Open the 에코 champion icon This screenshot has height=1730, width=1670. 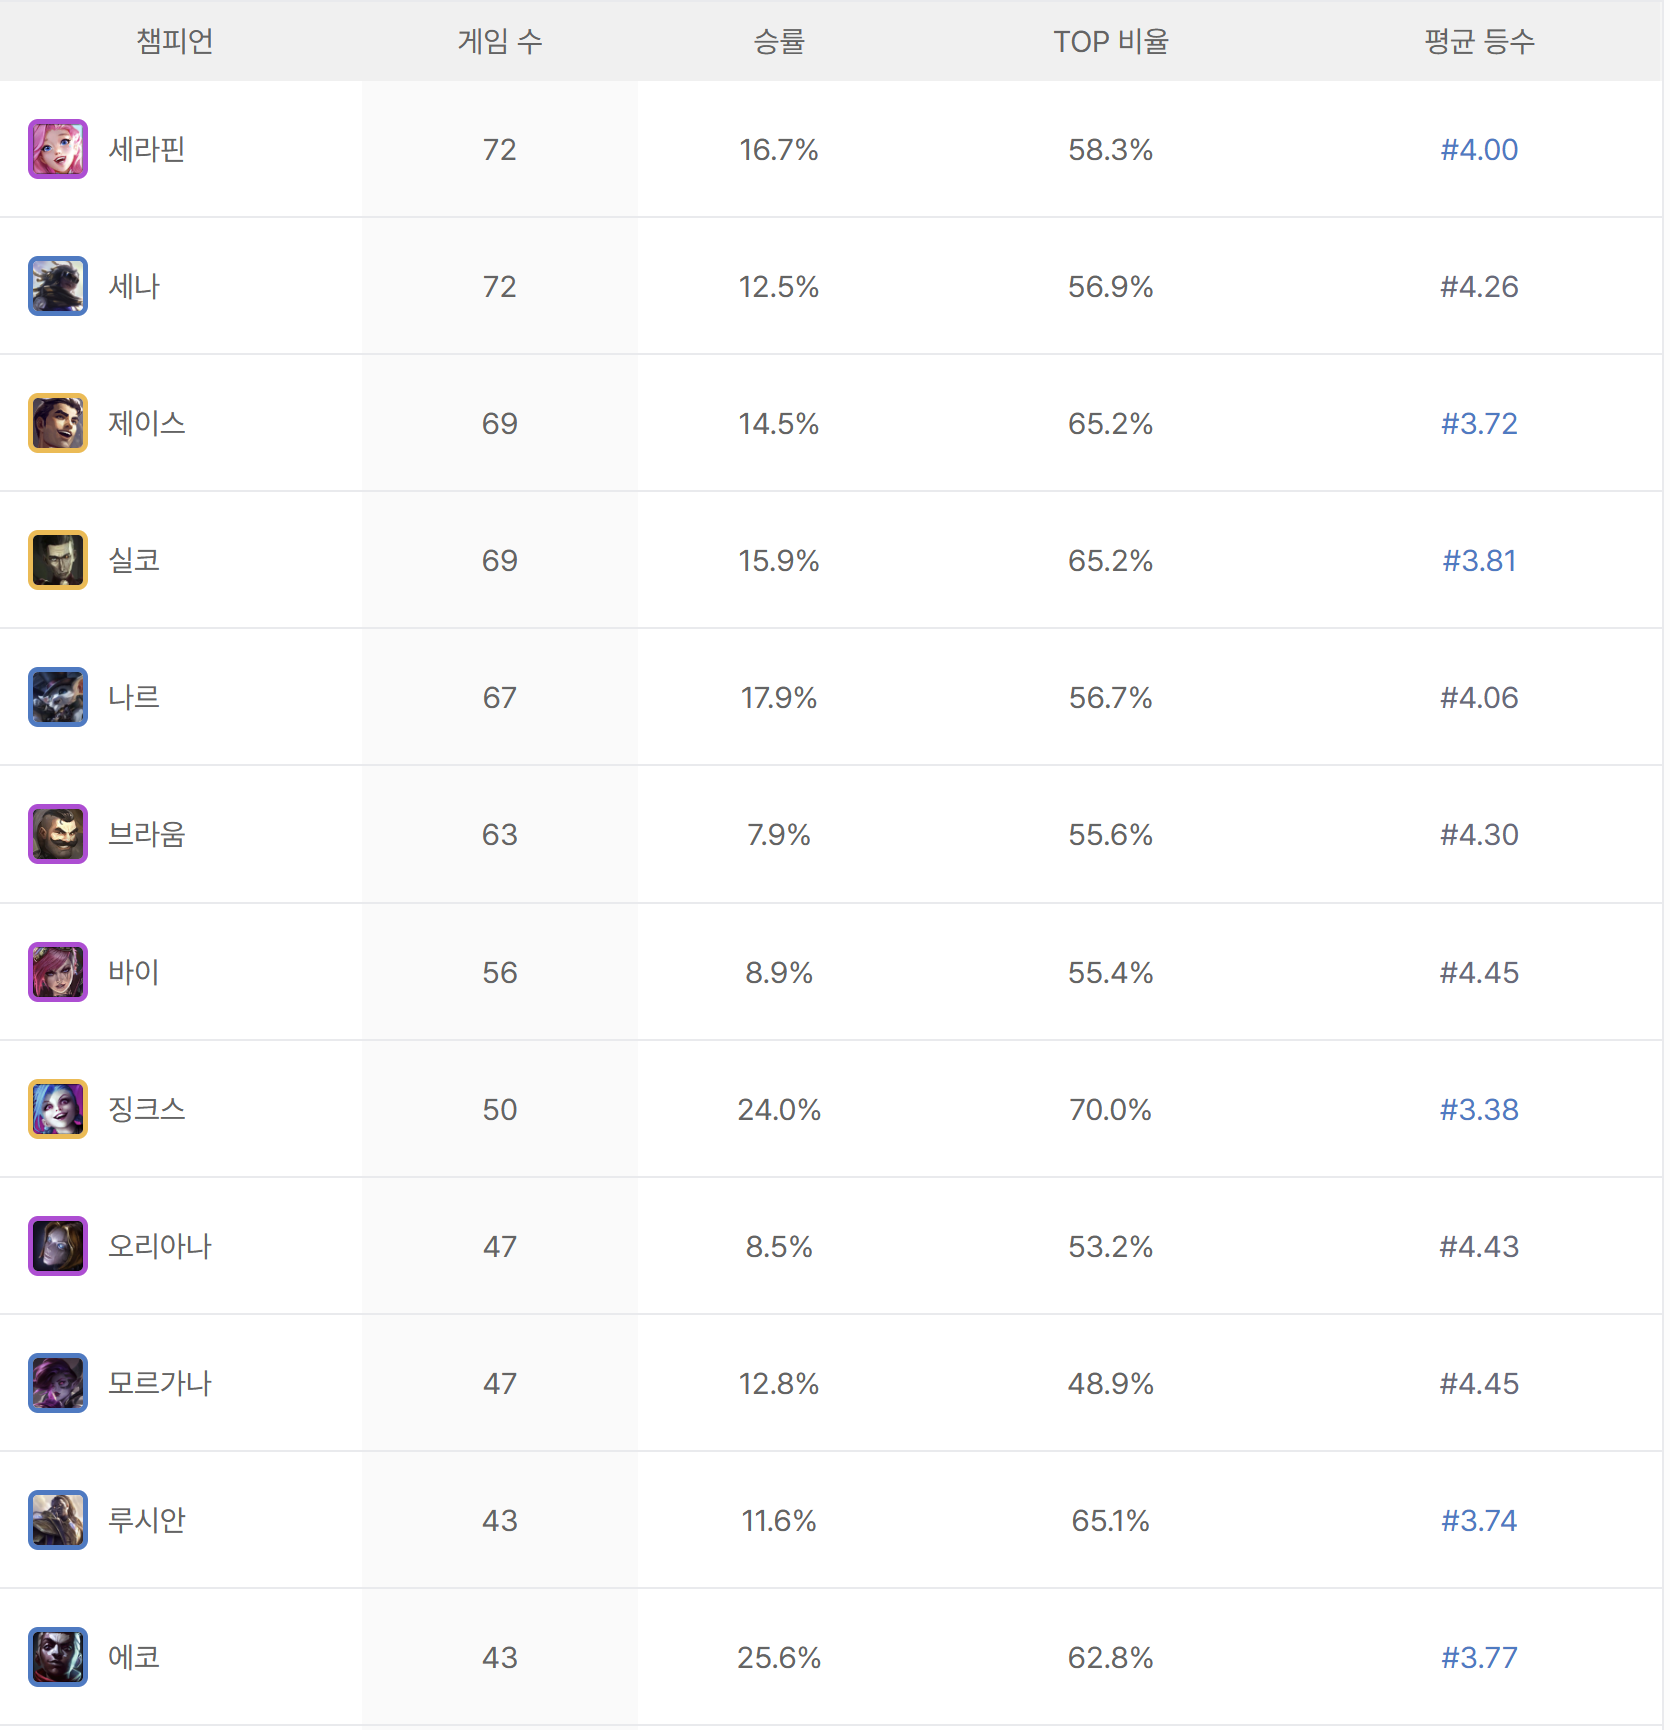point(58,1657)
